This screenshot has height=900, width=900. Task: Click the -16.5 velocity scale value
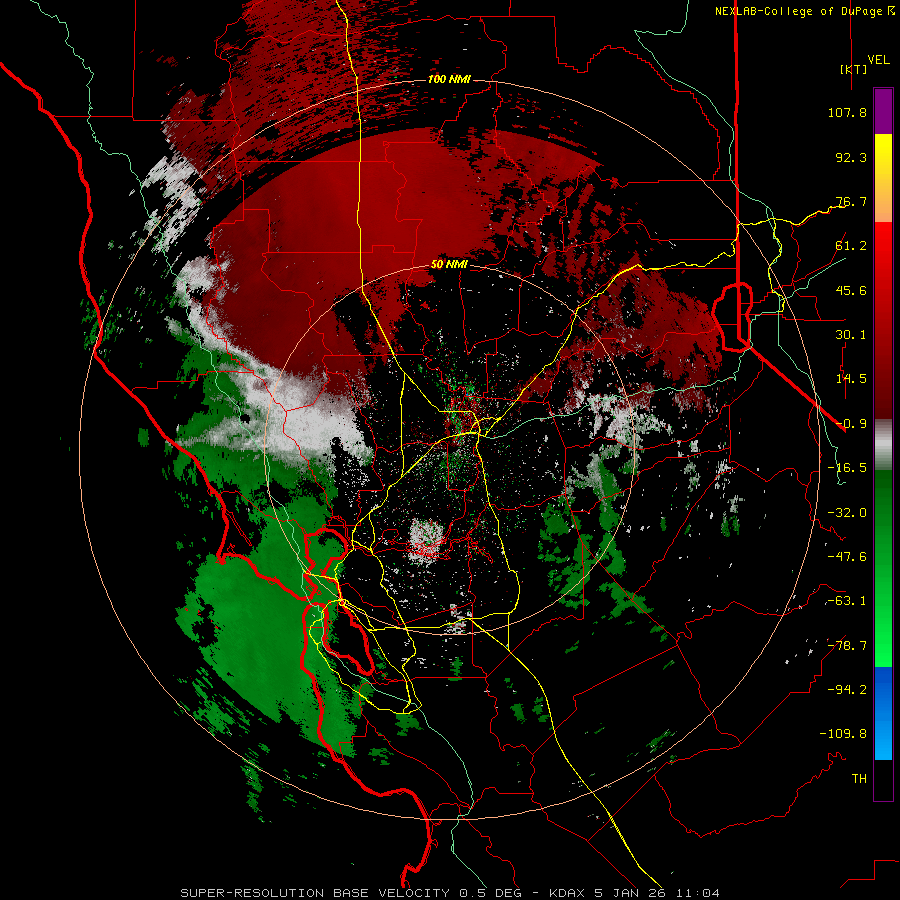(x=847, y=468)
